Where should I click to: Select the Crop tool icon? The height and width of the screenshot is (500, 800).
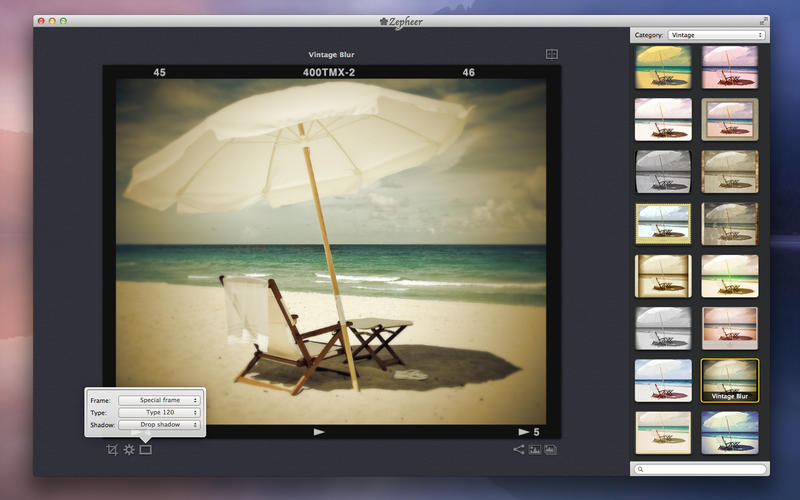112,449
